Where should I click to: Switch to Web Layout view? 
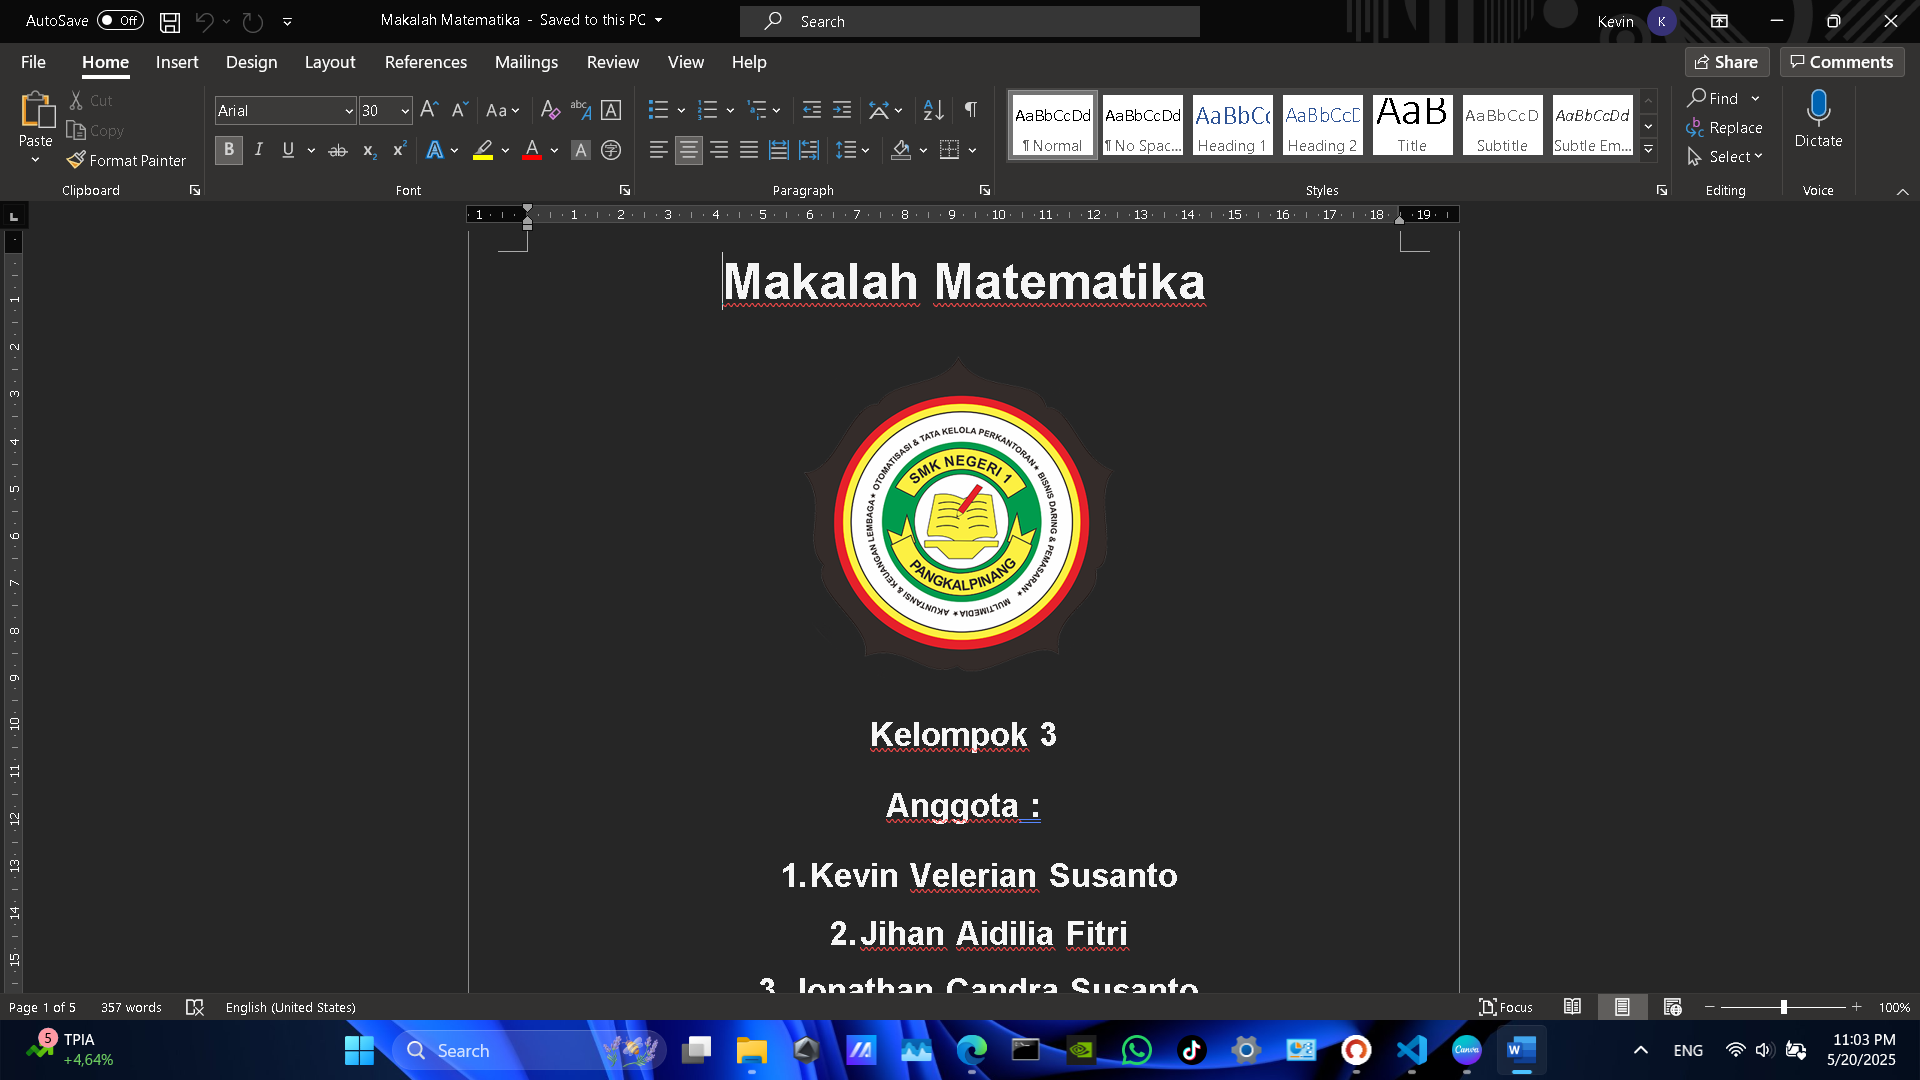[x=1672, y=1007]
